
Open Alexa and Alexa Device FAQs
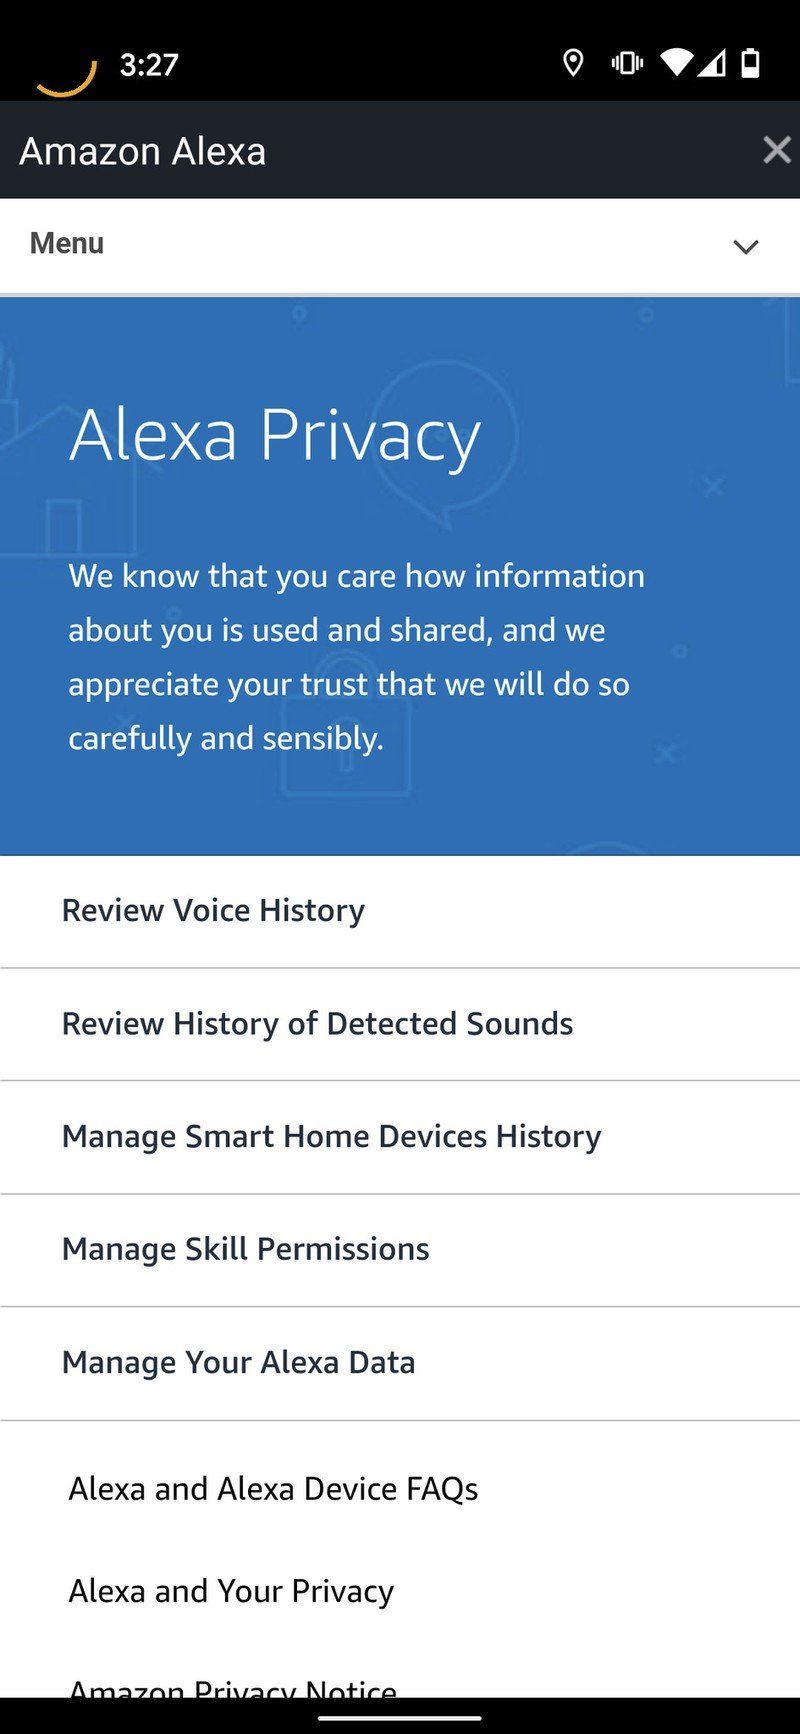click(273, 1489)
